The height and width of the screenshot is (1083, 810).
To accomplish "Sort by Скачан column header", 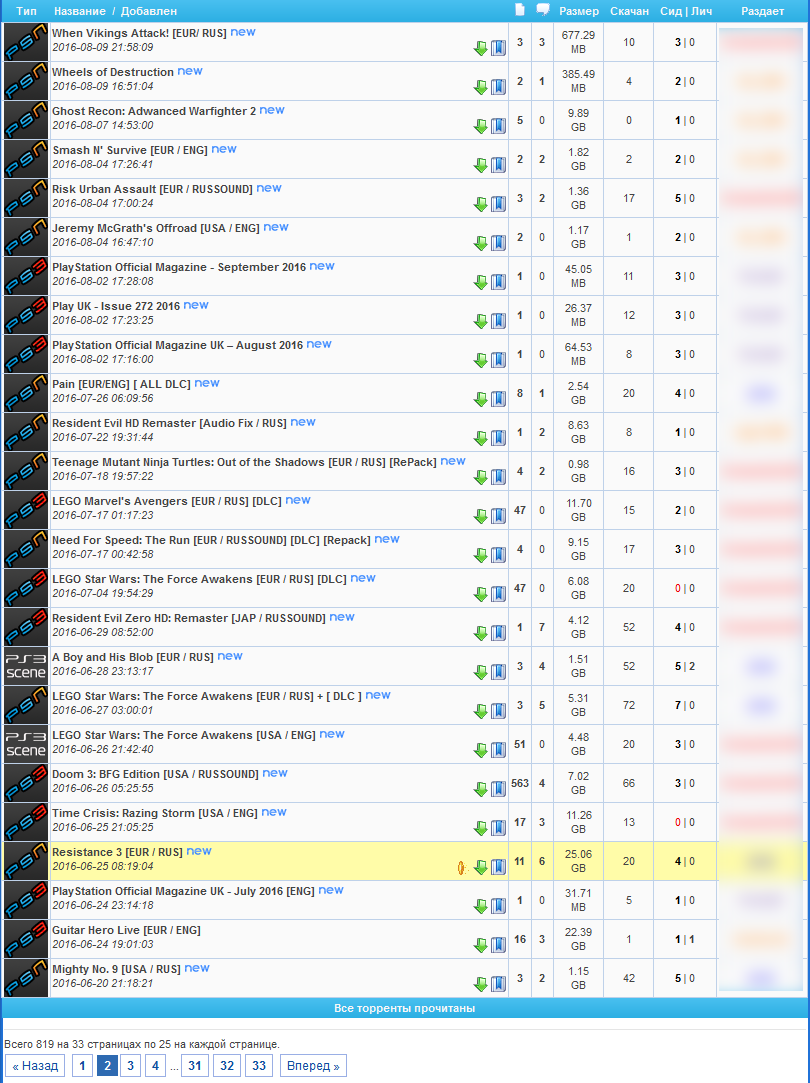I will pyautogui.click(x=629, y=11).
